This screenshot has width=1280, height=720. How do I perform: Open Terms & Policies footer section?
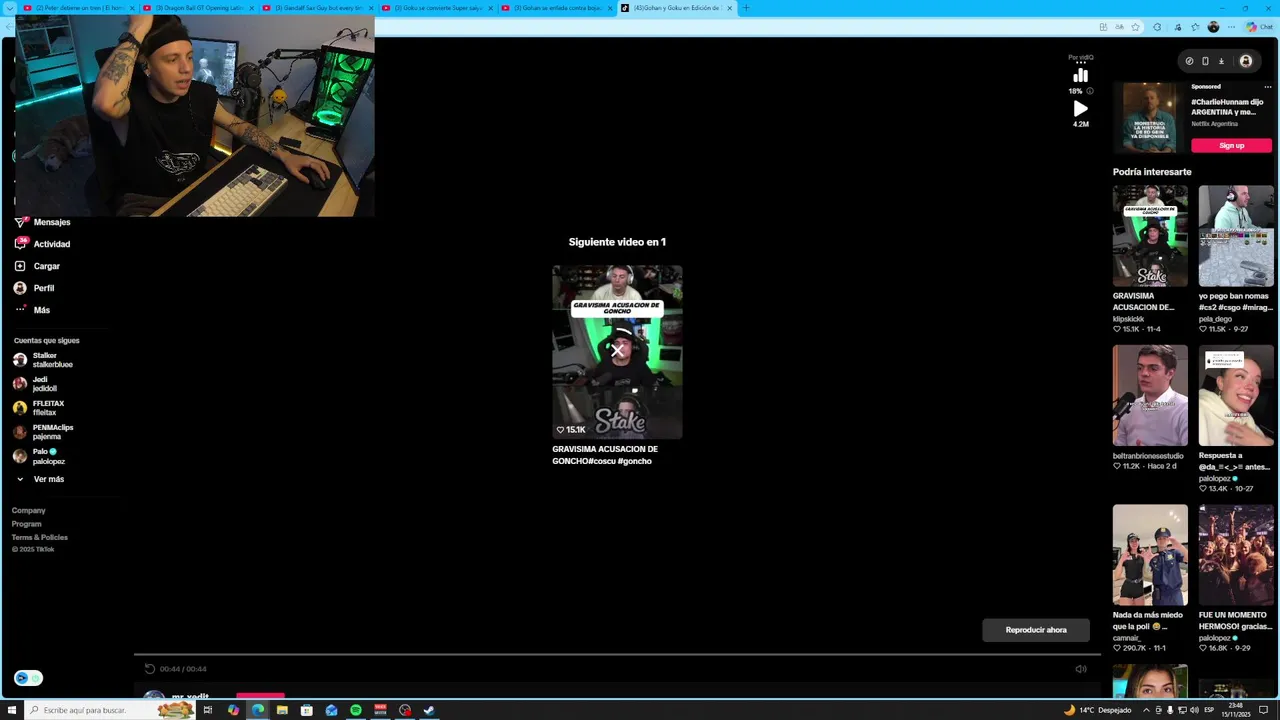[x=40, y=537]
